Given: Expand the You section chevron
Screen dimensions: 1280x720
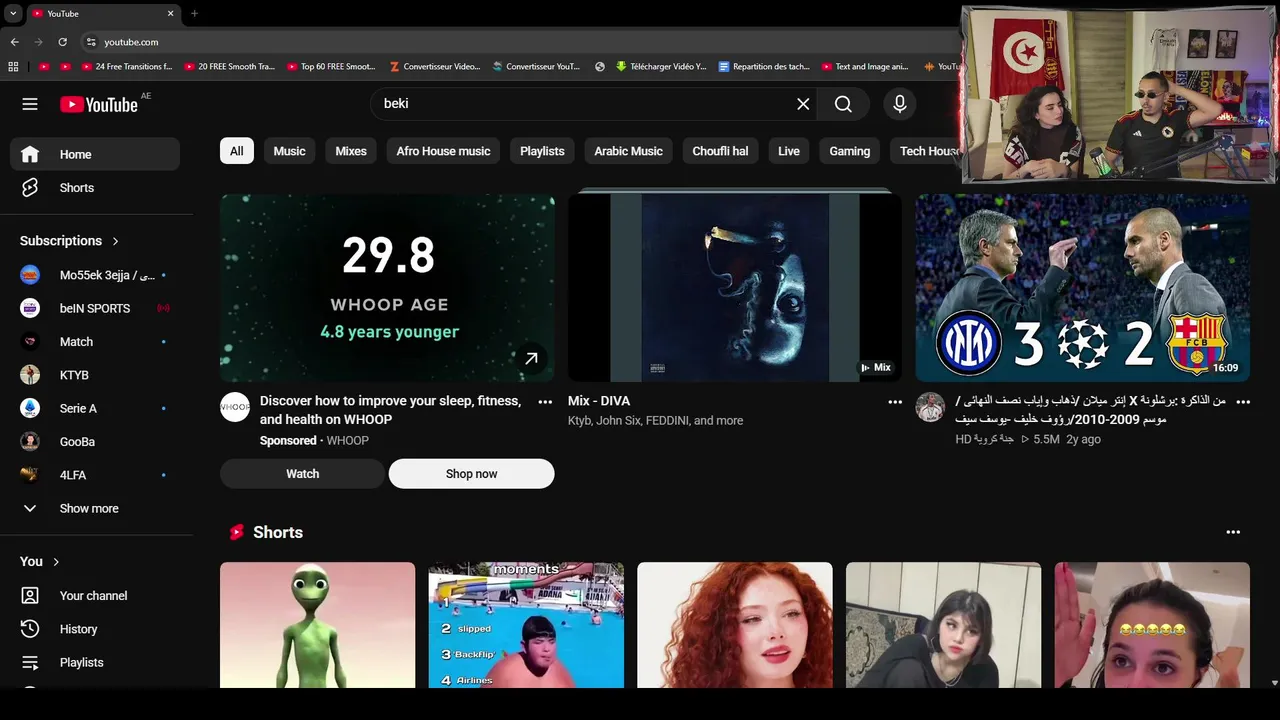Looking at the screenshot, I should tap(56, 562).
